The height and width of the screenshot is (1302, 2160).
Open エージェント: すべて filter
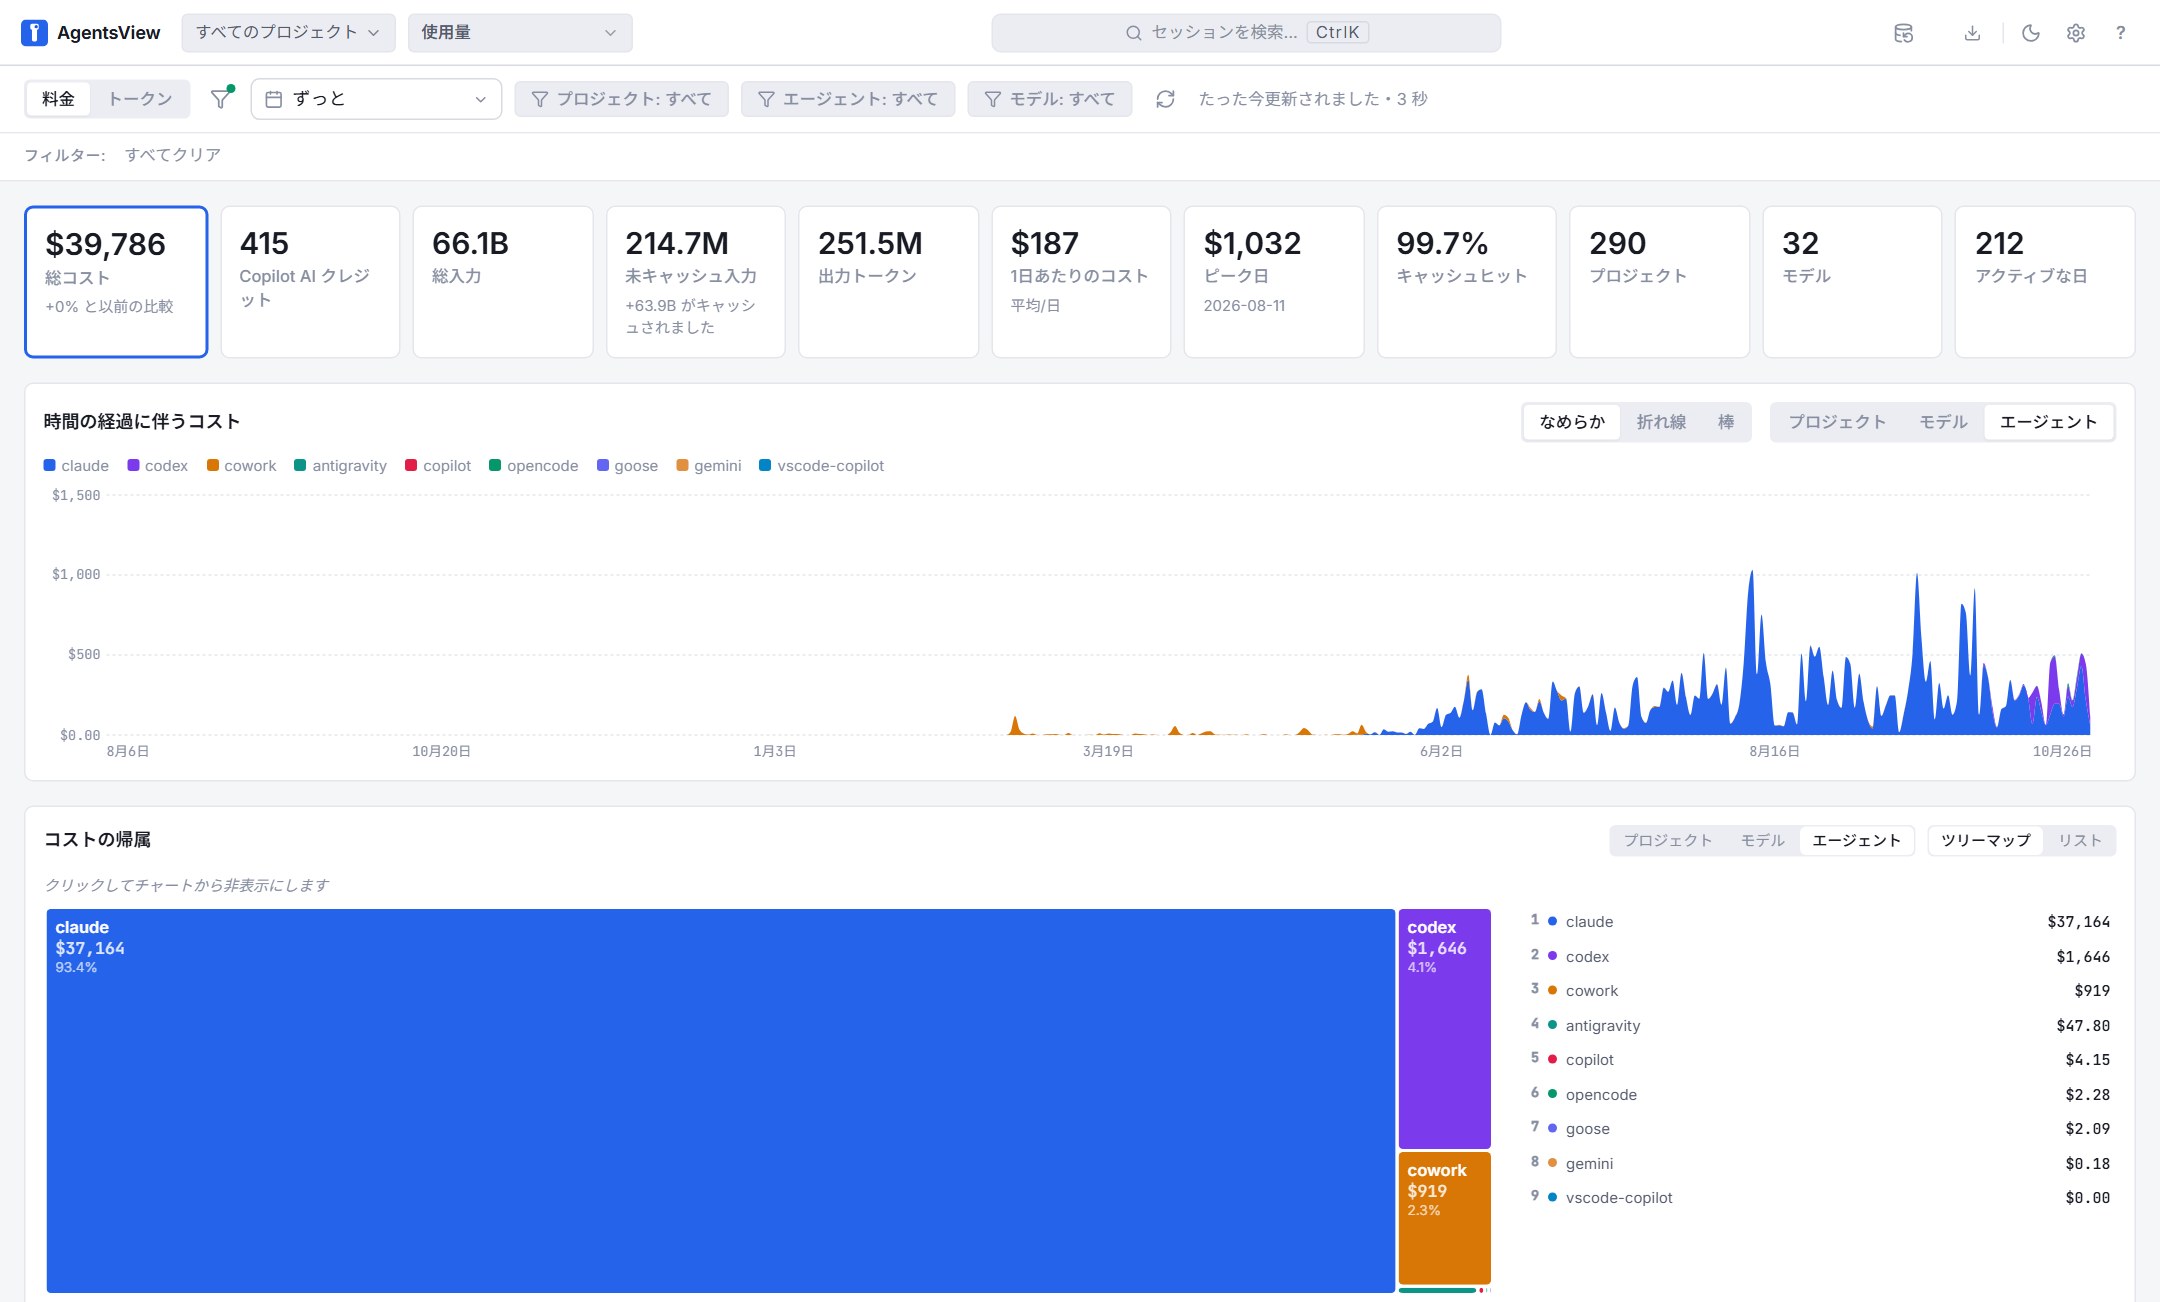coord(848,99)
